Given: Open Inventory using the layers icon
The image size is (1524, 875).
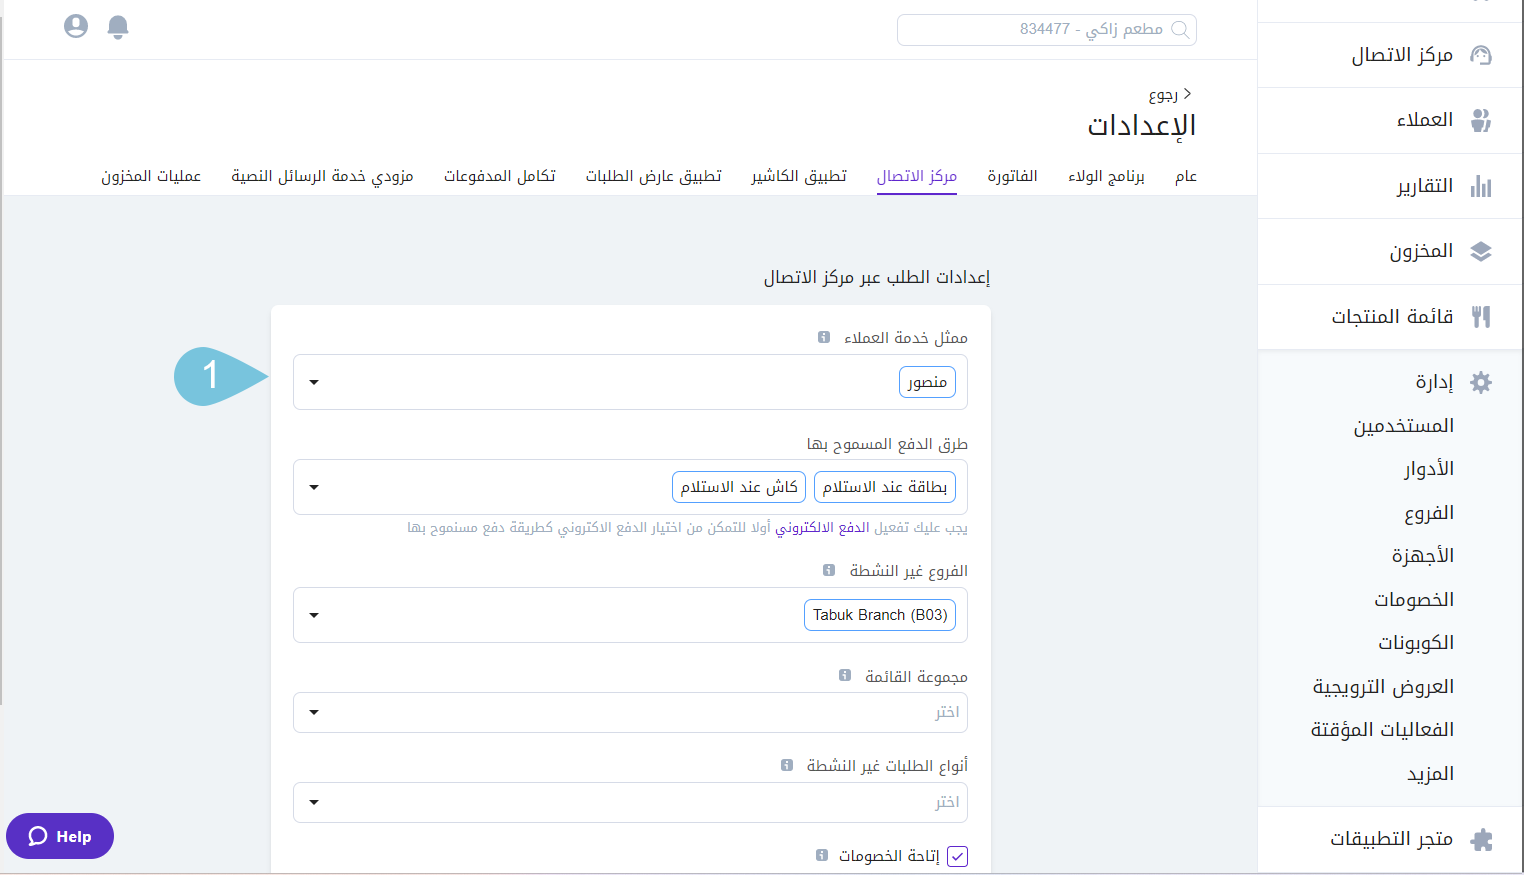Looking at the screenshot, I should pos(1481,252).
